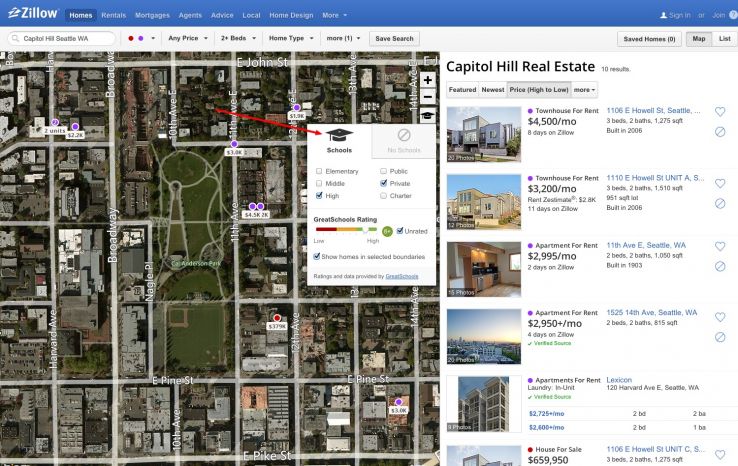Select the $3.0K marker near E Pine St
This screenshot has height=466, width=738.
pyautogui.click(x=399, y=402)
